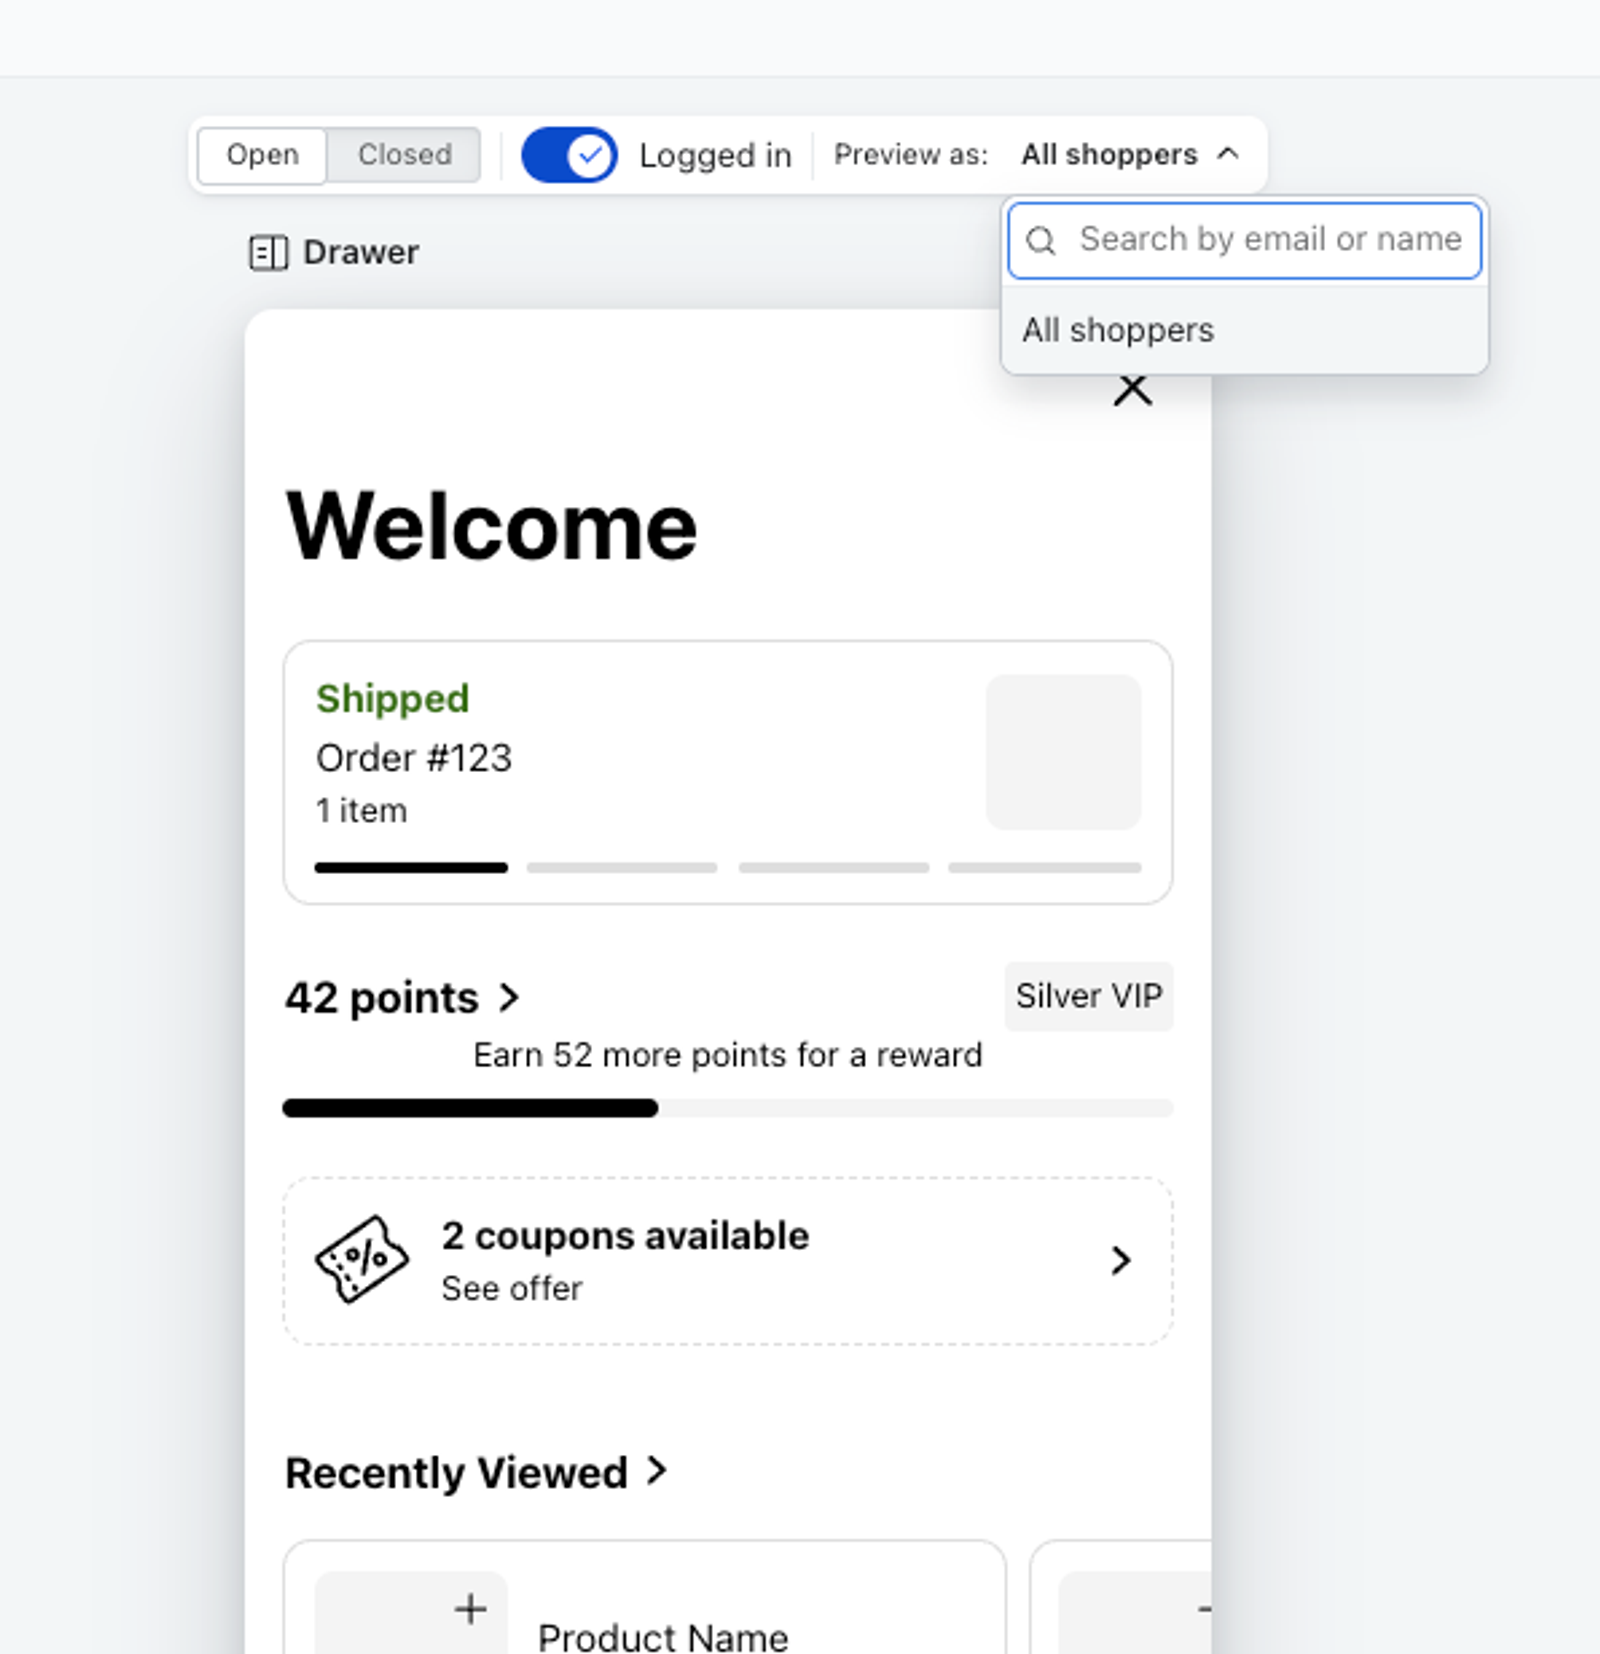This screenshot has height=1654, width=1600.
Task: Click the points reward progress bar
Action: click(x=728, y=1108)
